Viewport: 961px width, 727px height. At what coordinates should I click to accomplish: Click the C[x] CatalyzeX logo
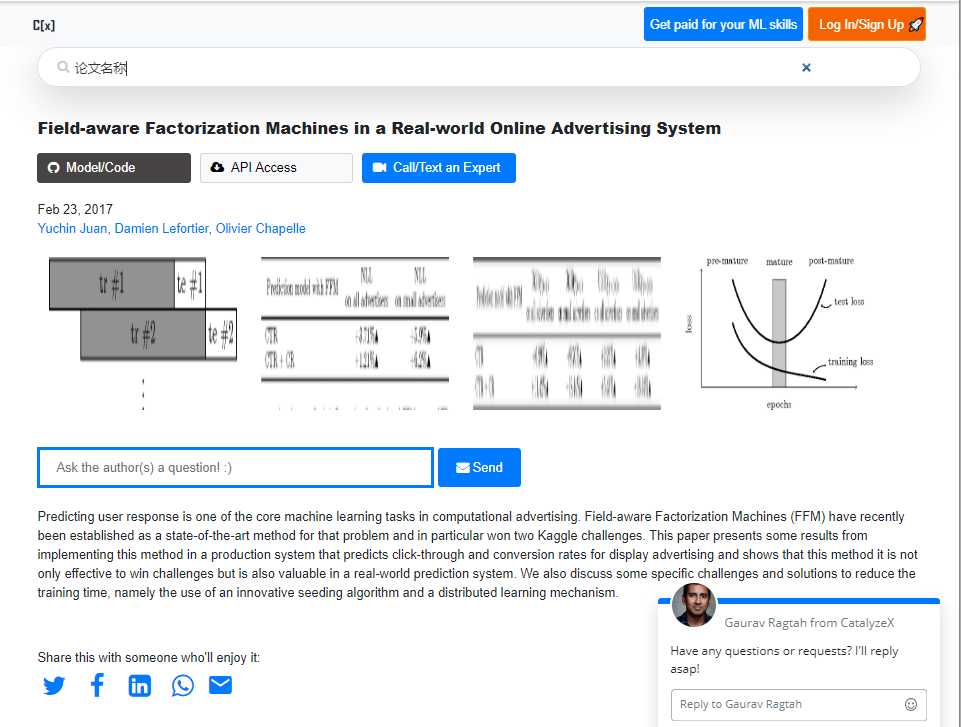[43, 25]
